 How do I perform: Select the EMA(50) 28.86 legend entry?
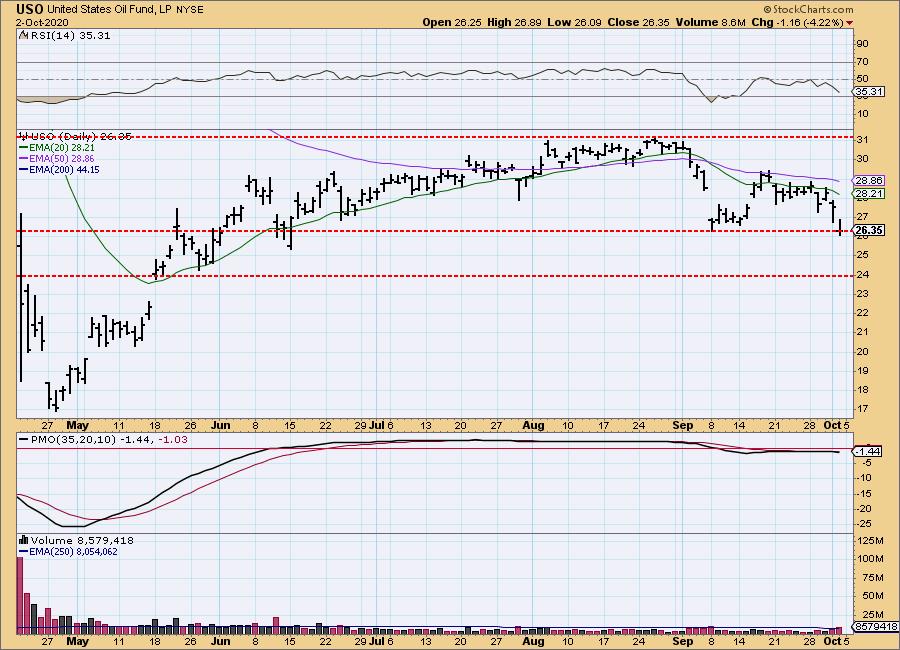(x=57, y=158)
